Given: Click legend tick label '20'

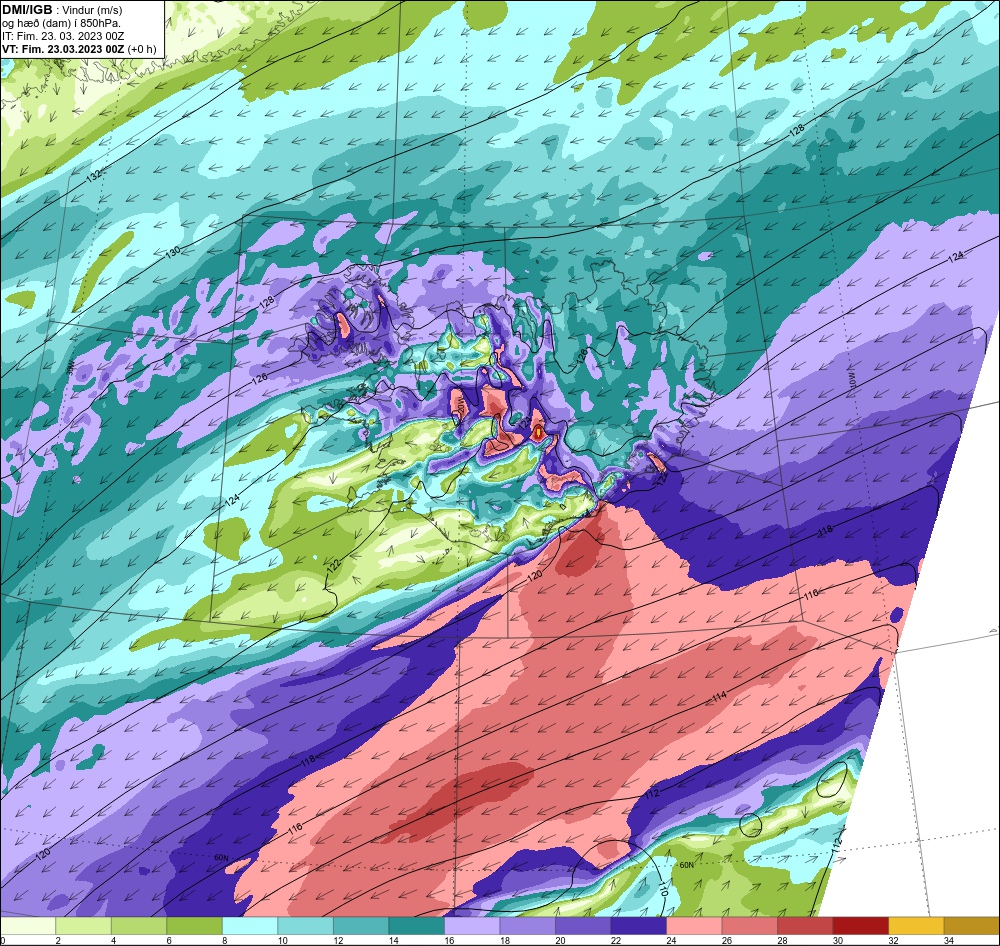Looking at the screenshot, I should coord(560,940).
